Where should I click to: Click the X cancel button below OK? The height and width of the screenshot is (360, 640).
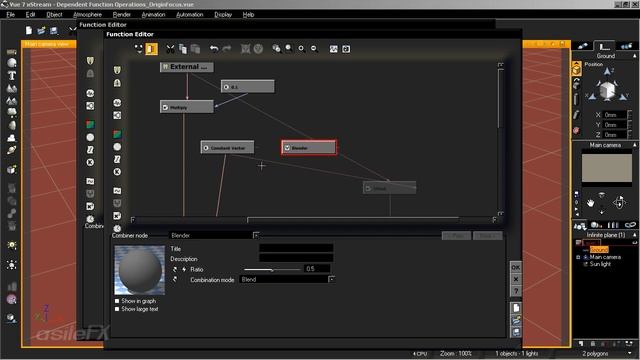[516, 279]
